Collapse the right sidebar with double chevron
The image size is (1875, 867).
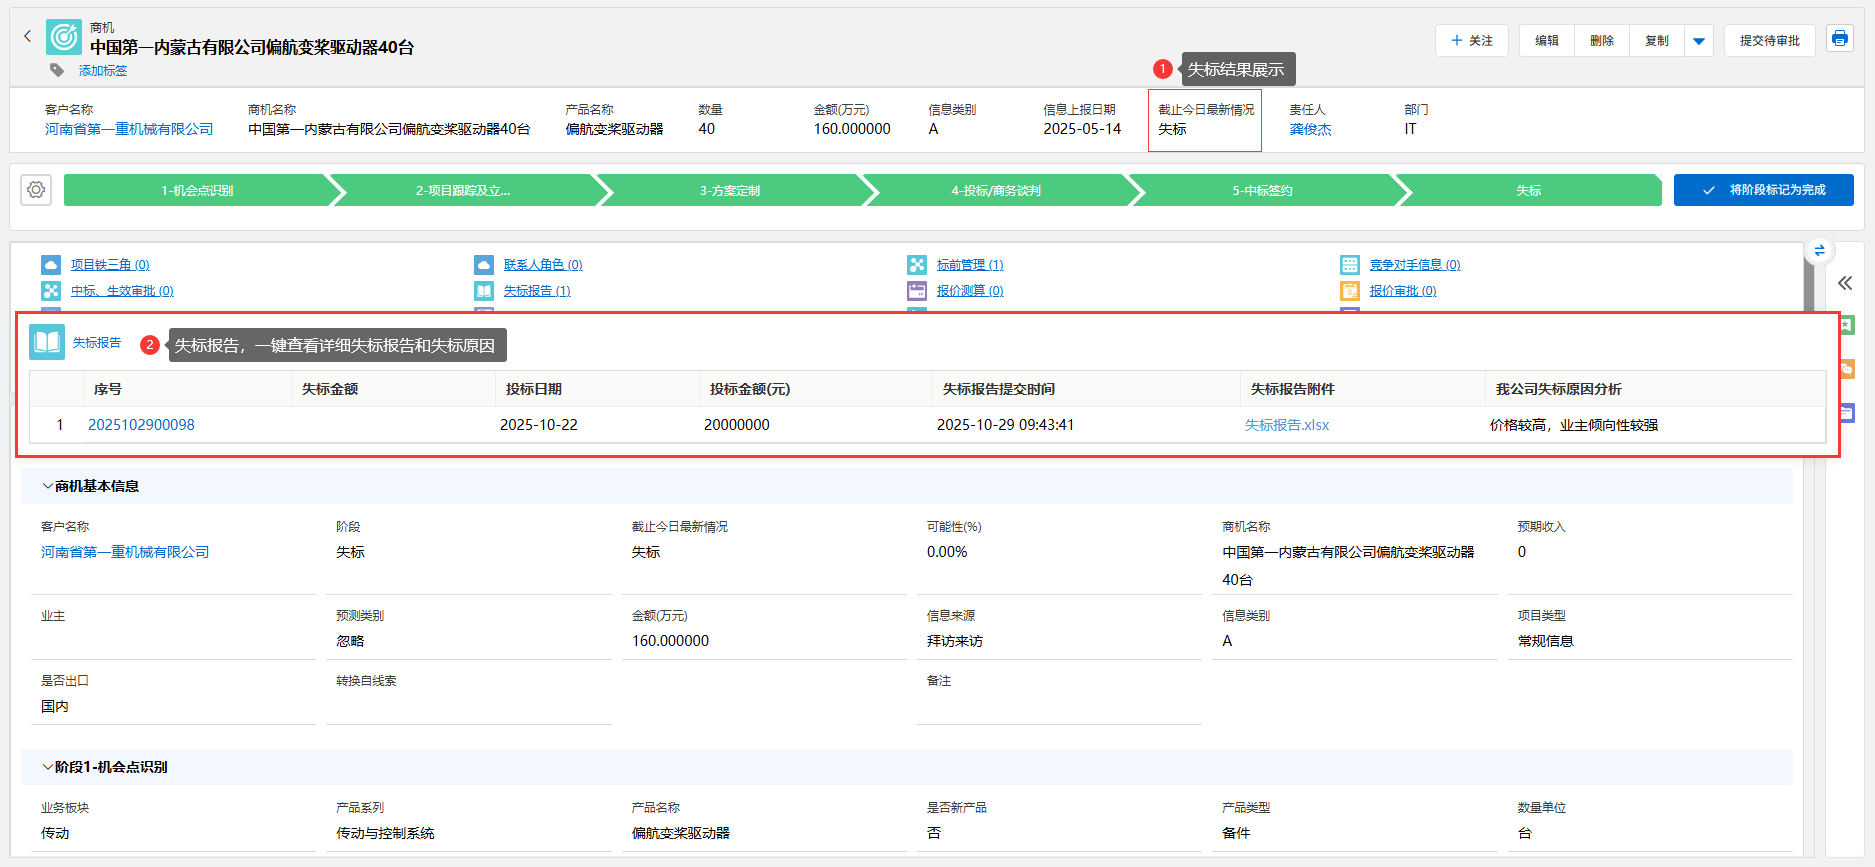tap(1845, 283)
